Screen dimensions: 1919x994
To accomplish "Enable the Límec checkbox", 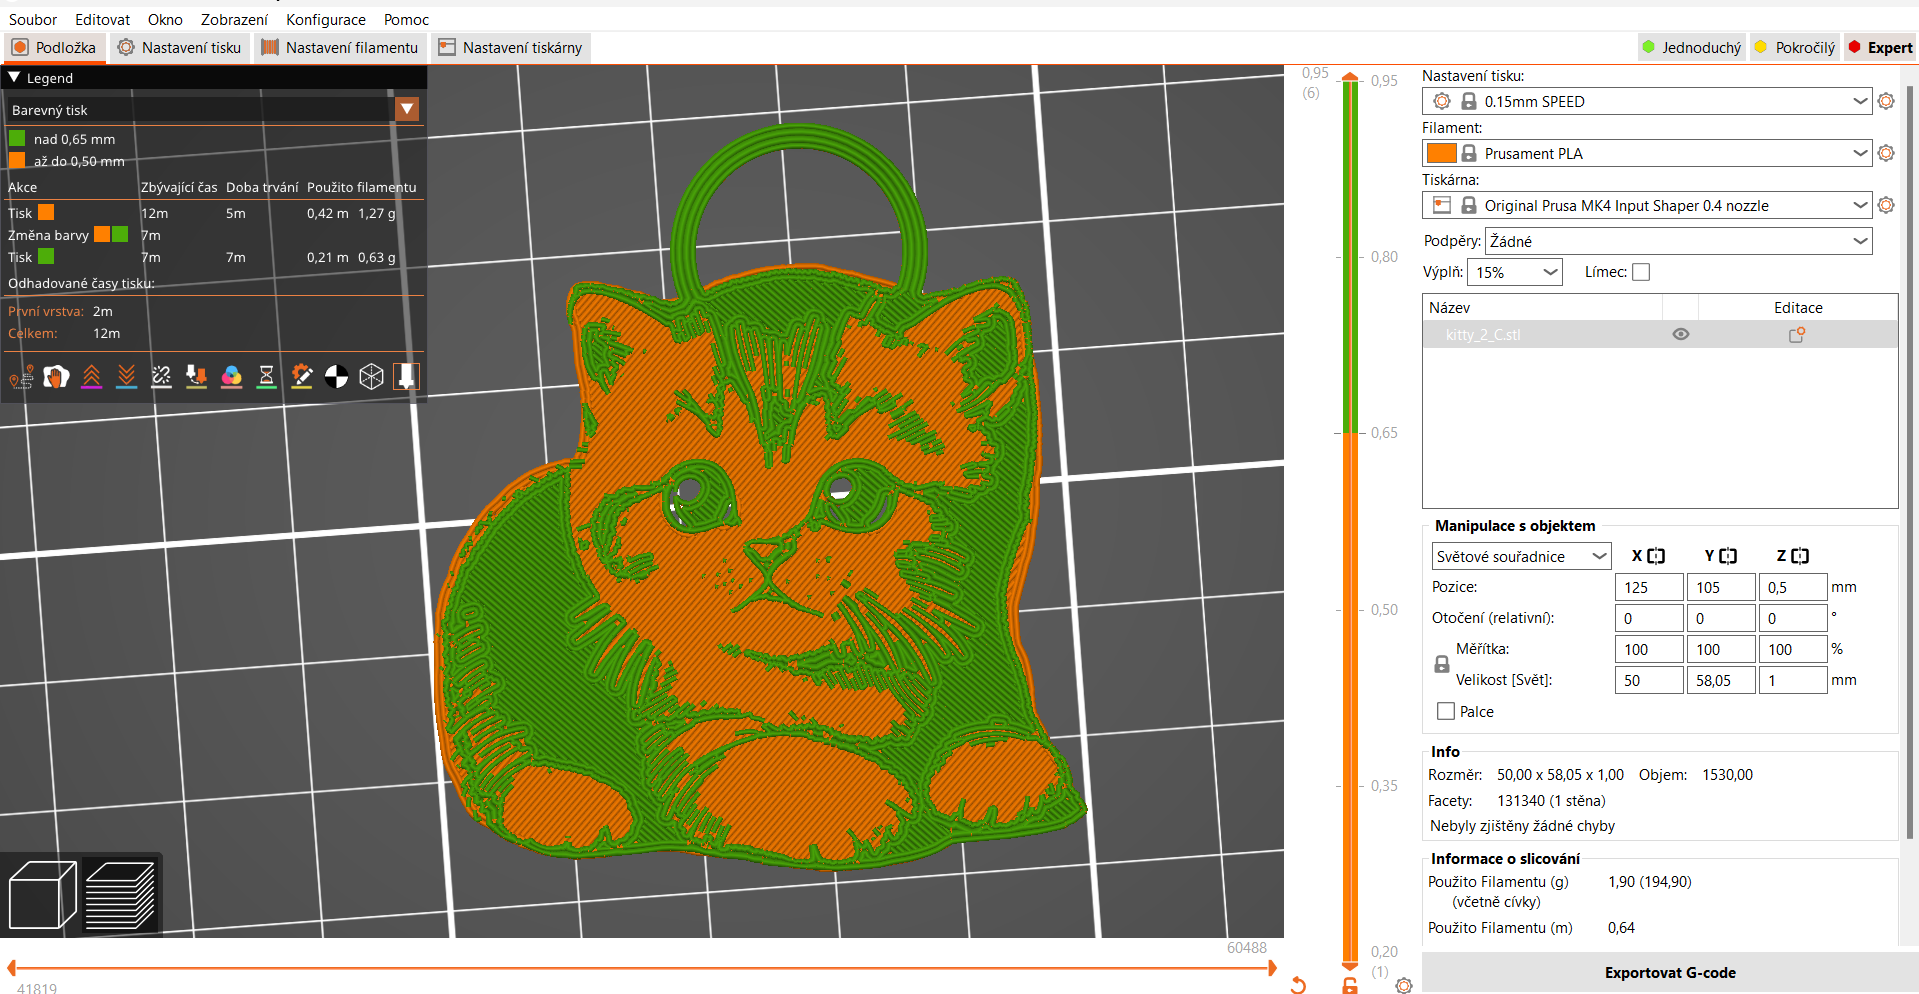I will tap(1641, 272).
